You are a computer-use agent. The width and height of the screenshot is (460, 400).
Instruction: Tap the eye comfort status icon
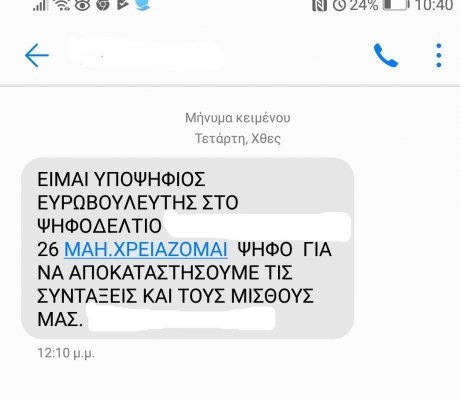(x=82, y=5)
